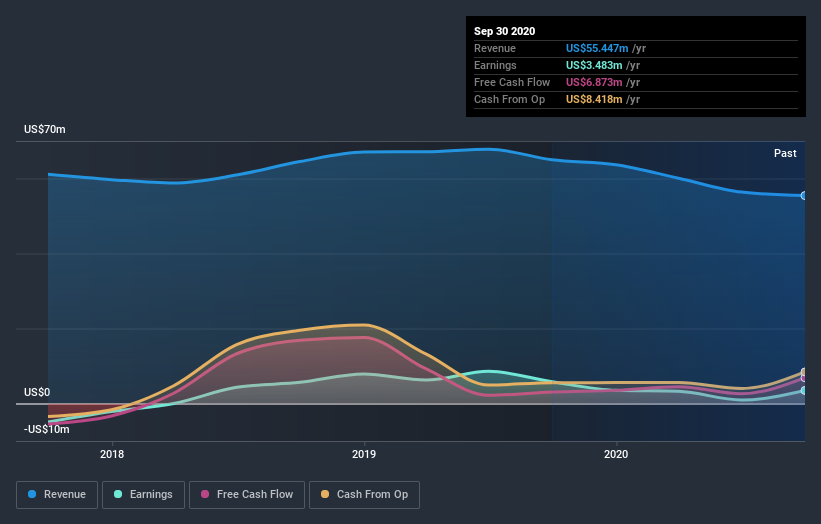Click the 2018 x-axis label
The image size is (821, 524).
tap(112, 454)
